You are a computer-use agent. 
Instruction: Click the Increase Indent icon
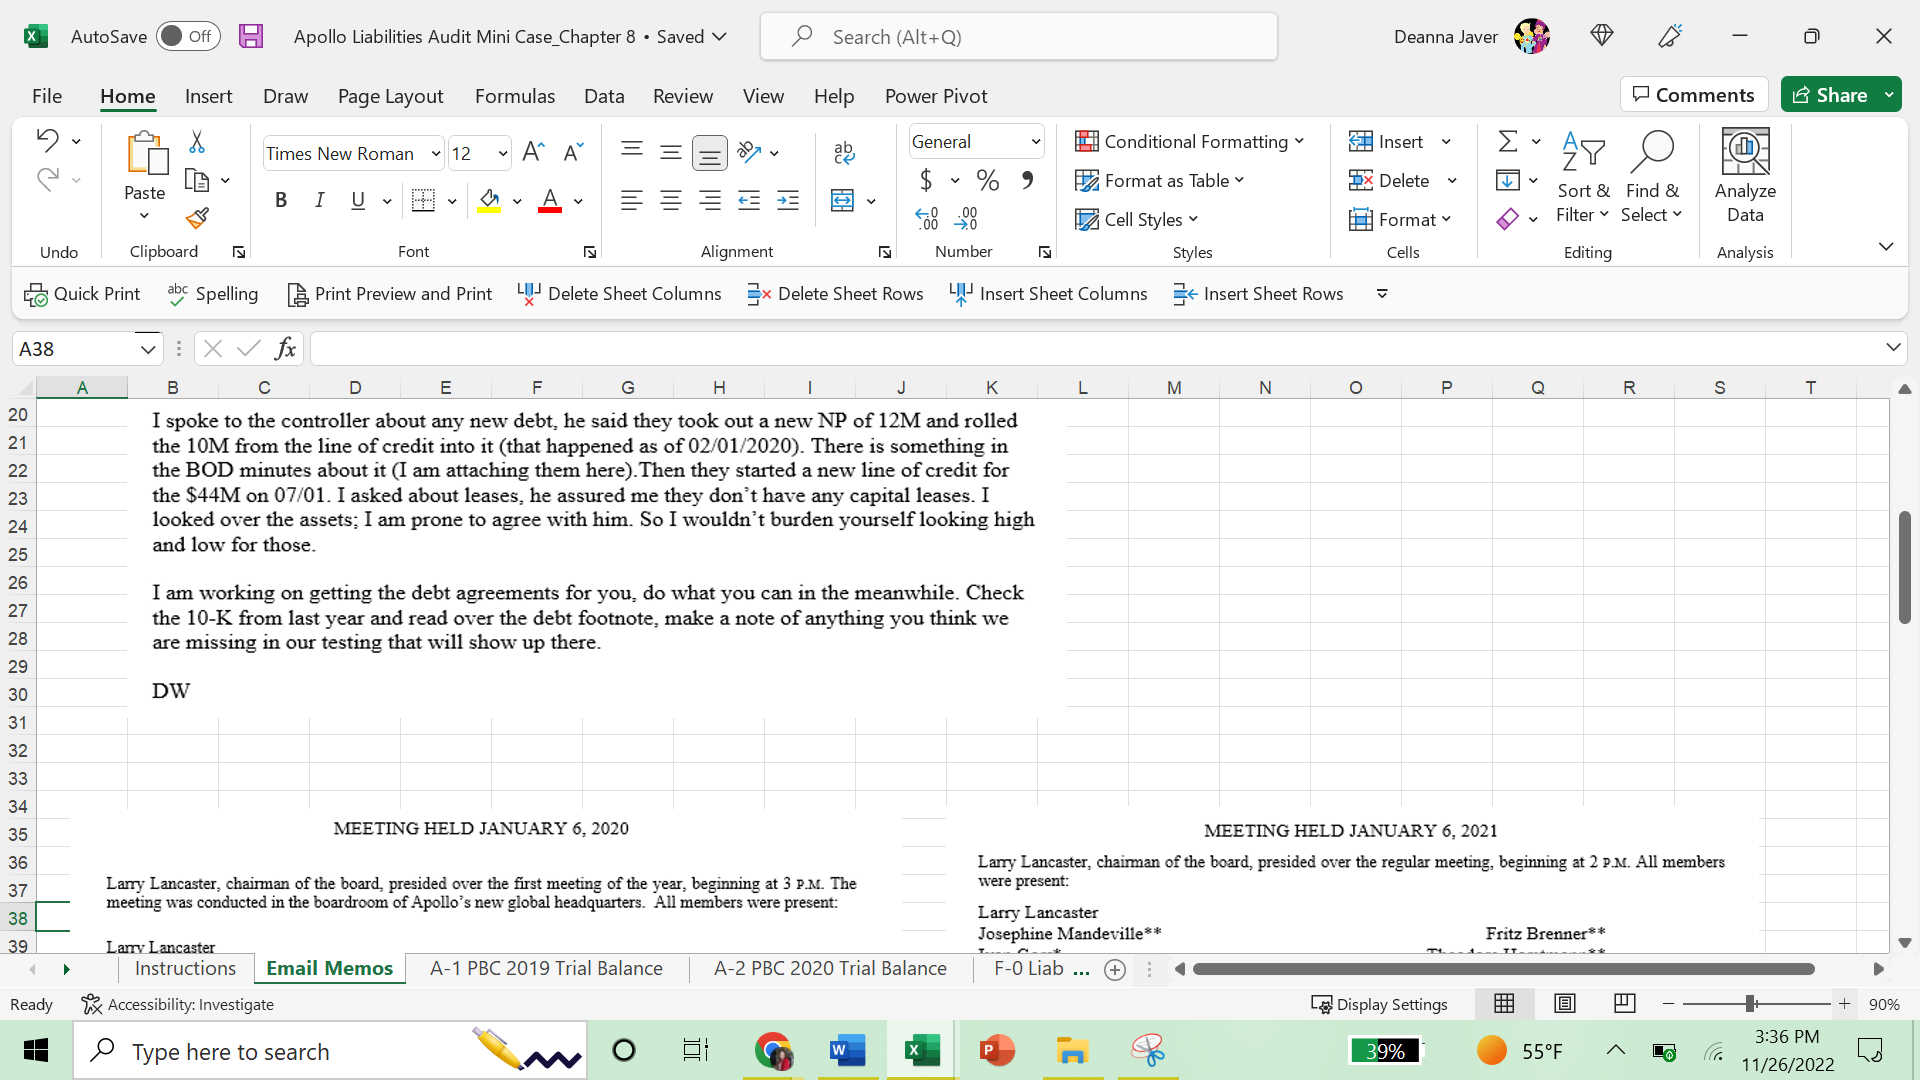tap(788, 201)
